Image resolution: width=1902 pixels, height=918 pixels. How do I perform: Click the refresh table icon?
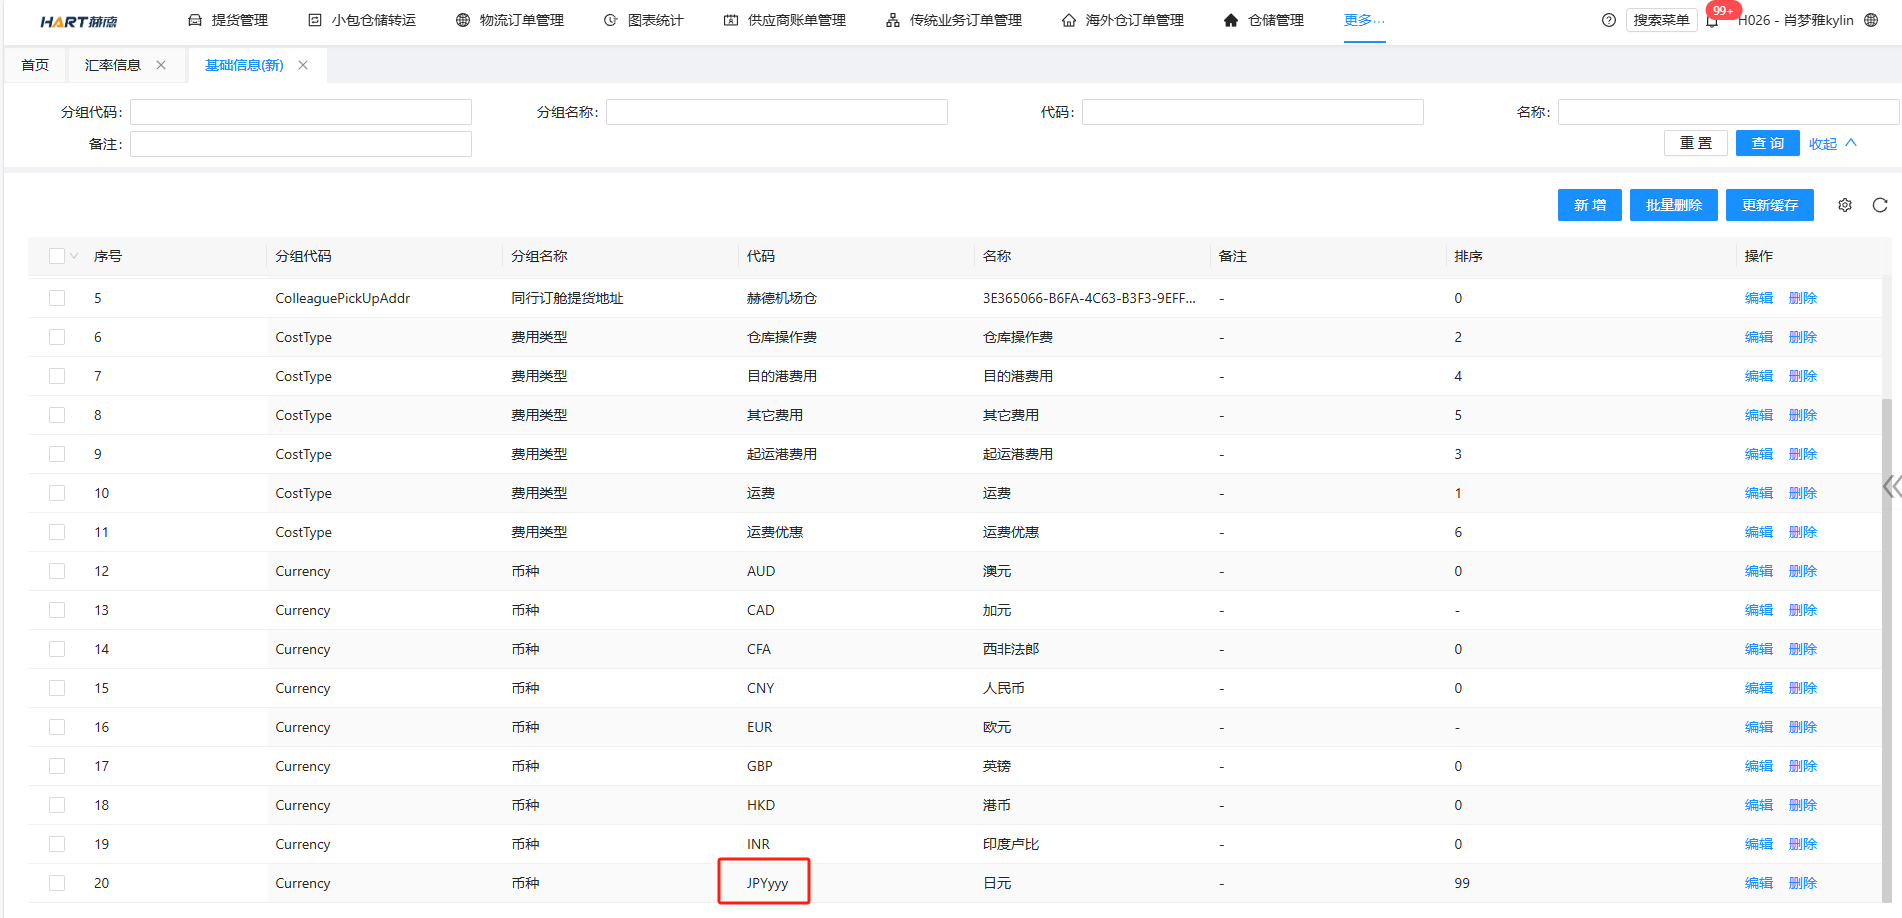(1880, 205)
